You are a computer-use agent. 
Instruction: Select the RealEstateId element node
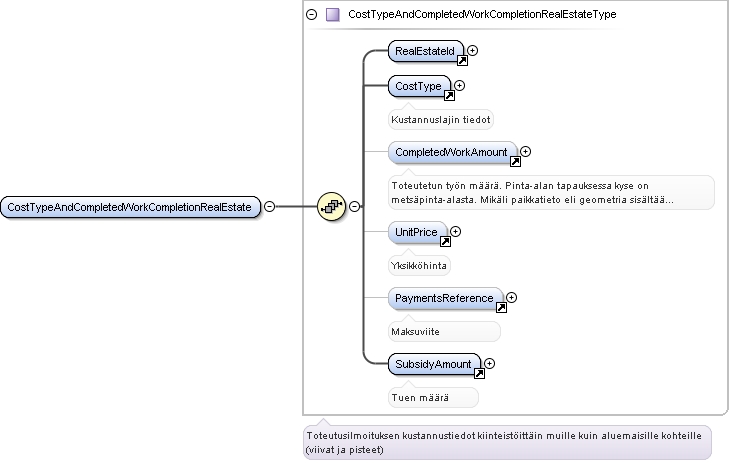[x=426, y=51]
